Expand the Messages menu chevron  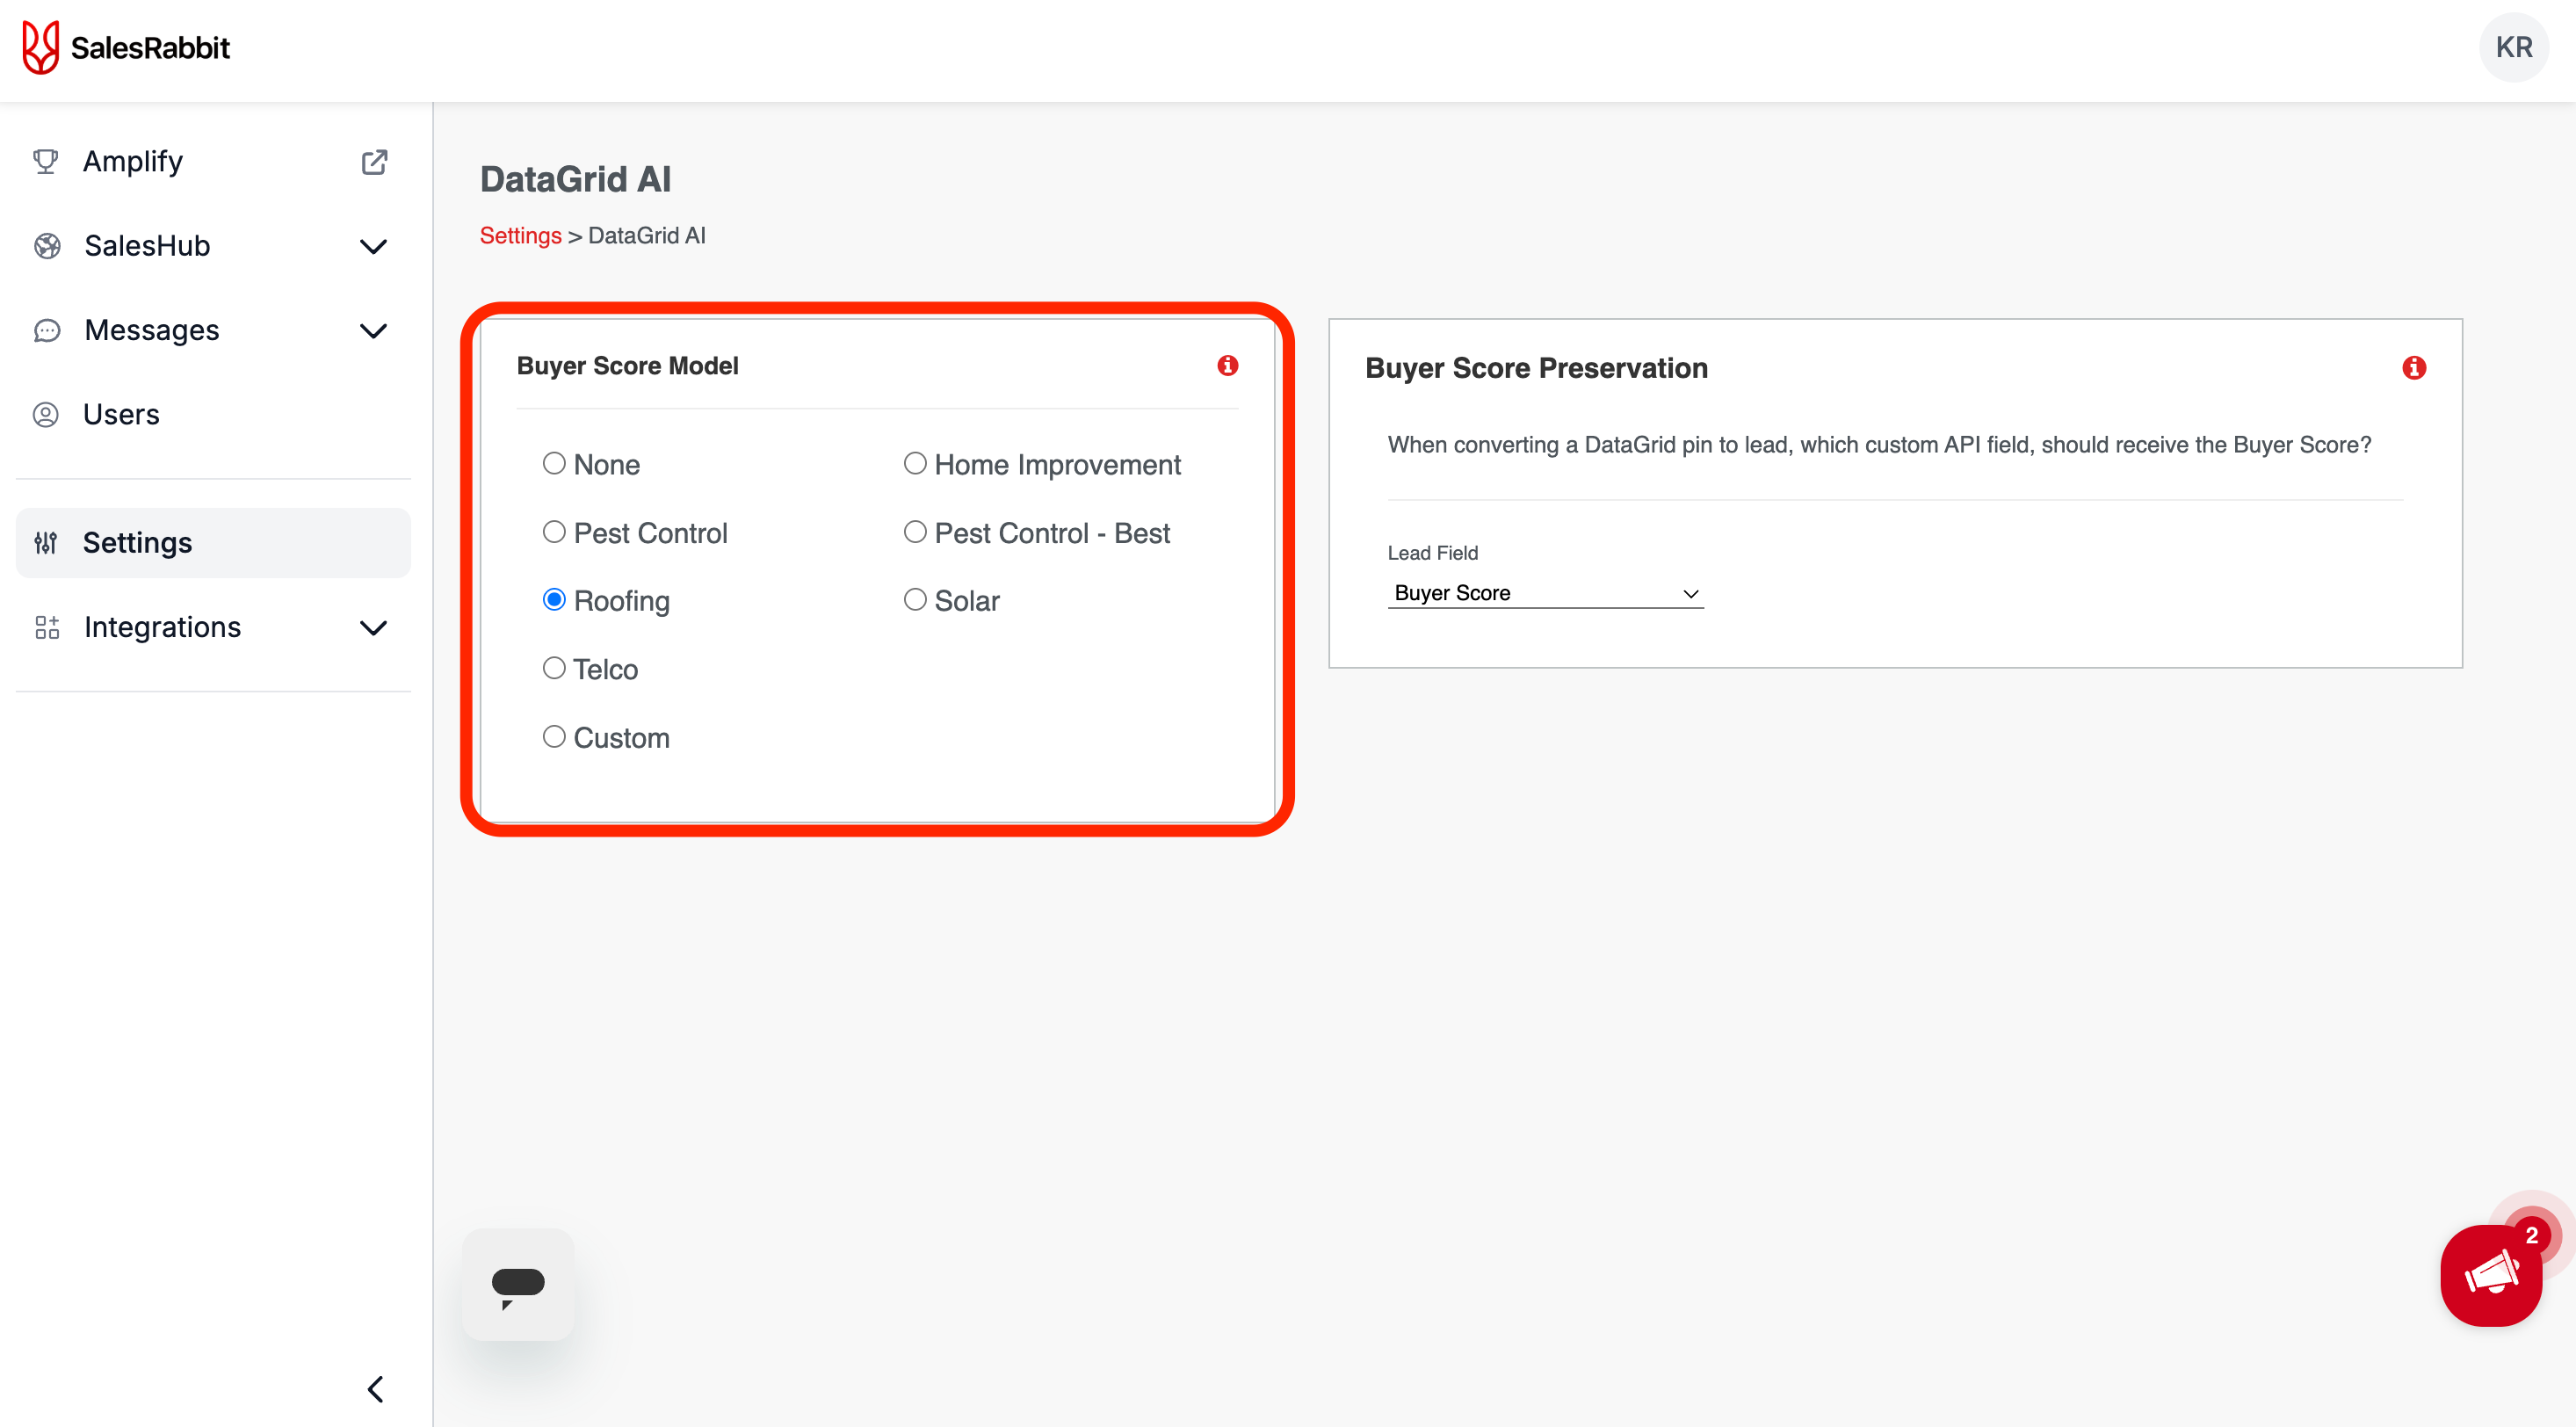pyautogui.click(x=373, y=331)
